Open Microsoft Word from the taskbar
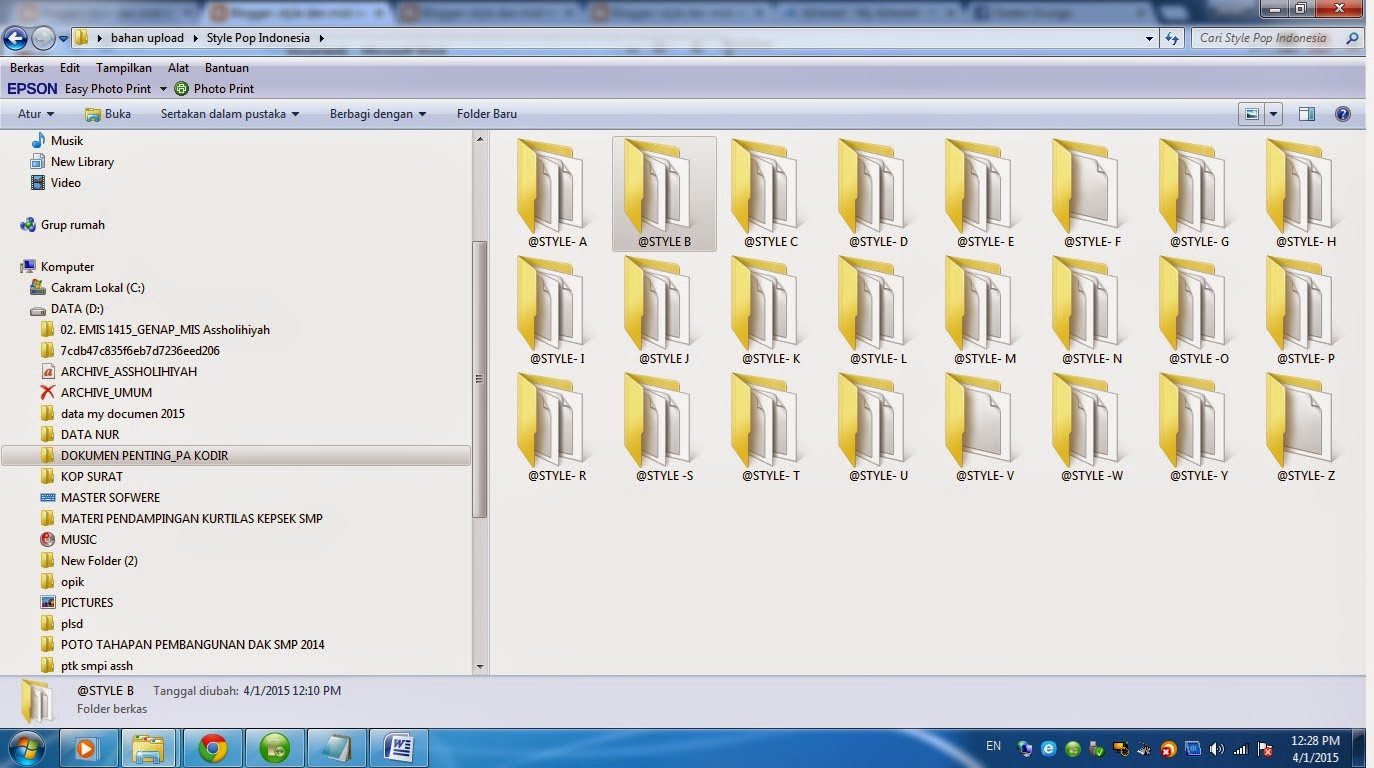 coord(399,747)
